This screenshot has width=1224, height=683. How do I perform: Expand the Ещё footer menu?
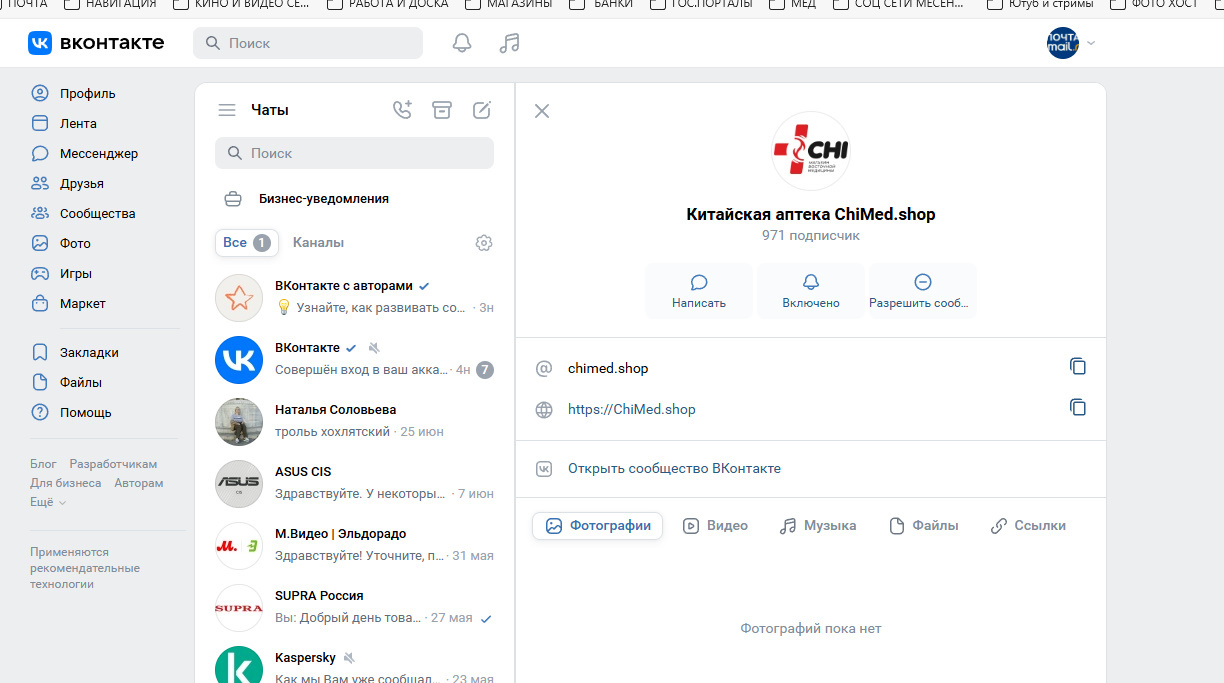tap(48, 502)
